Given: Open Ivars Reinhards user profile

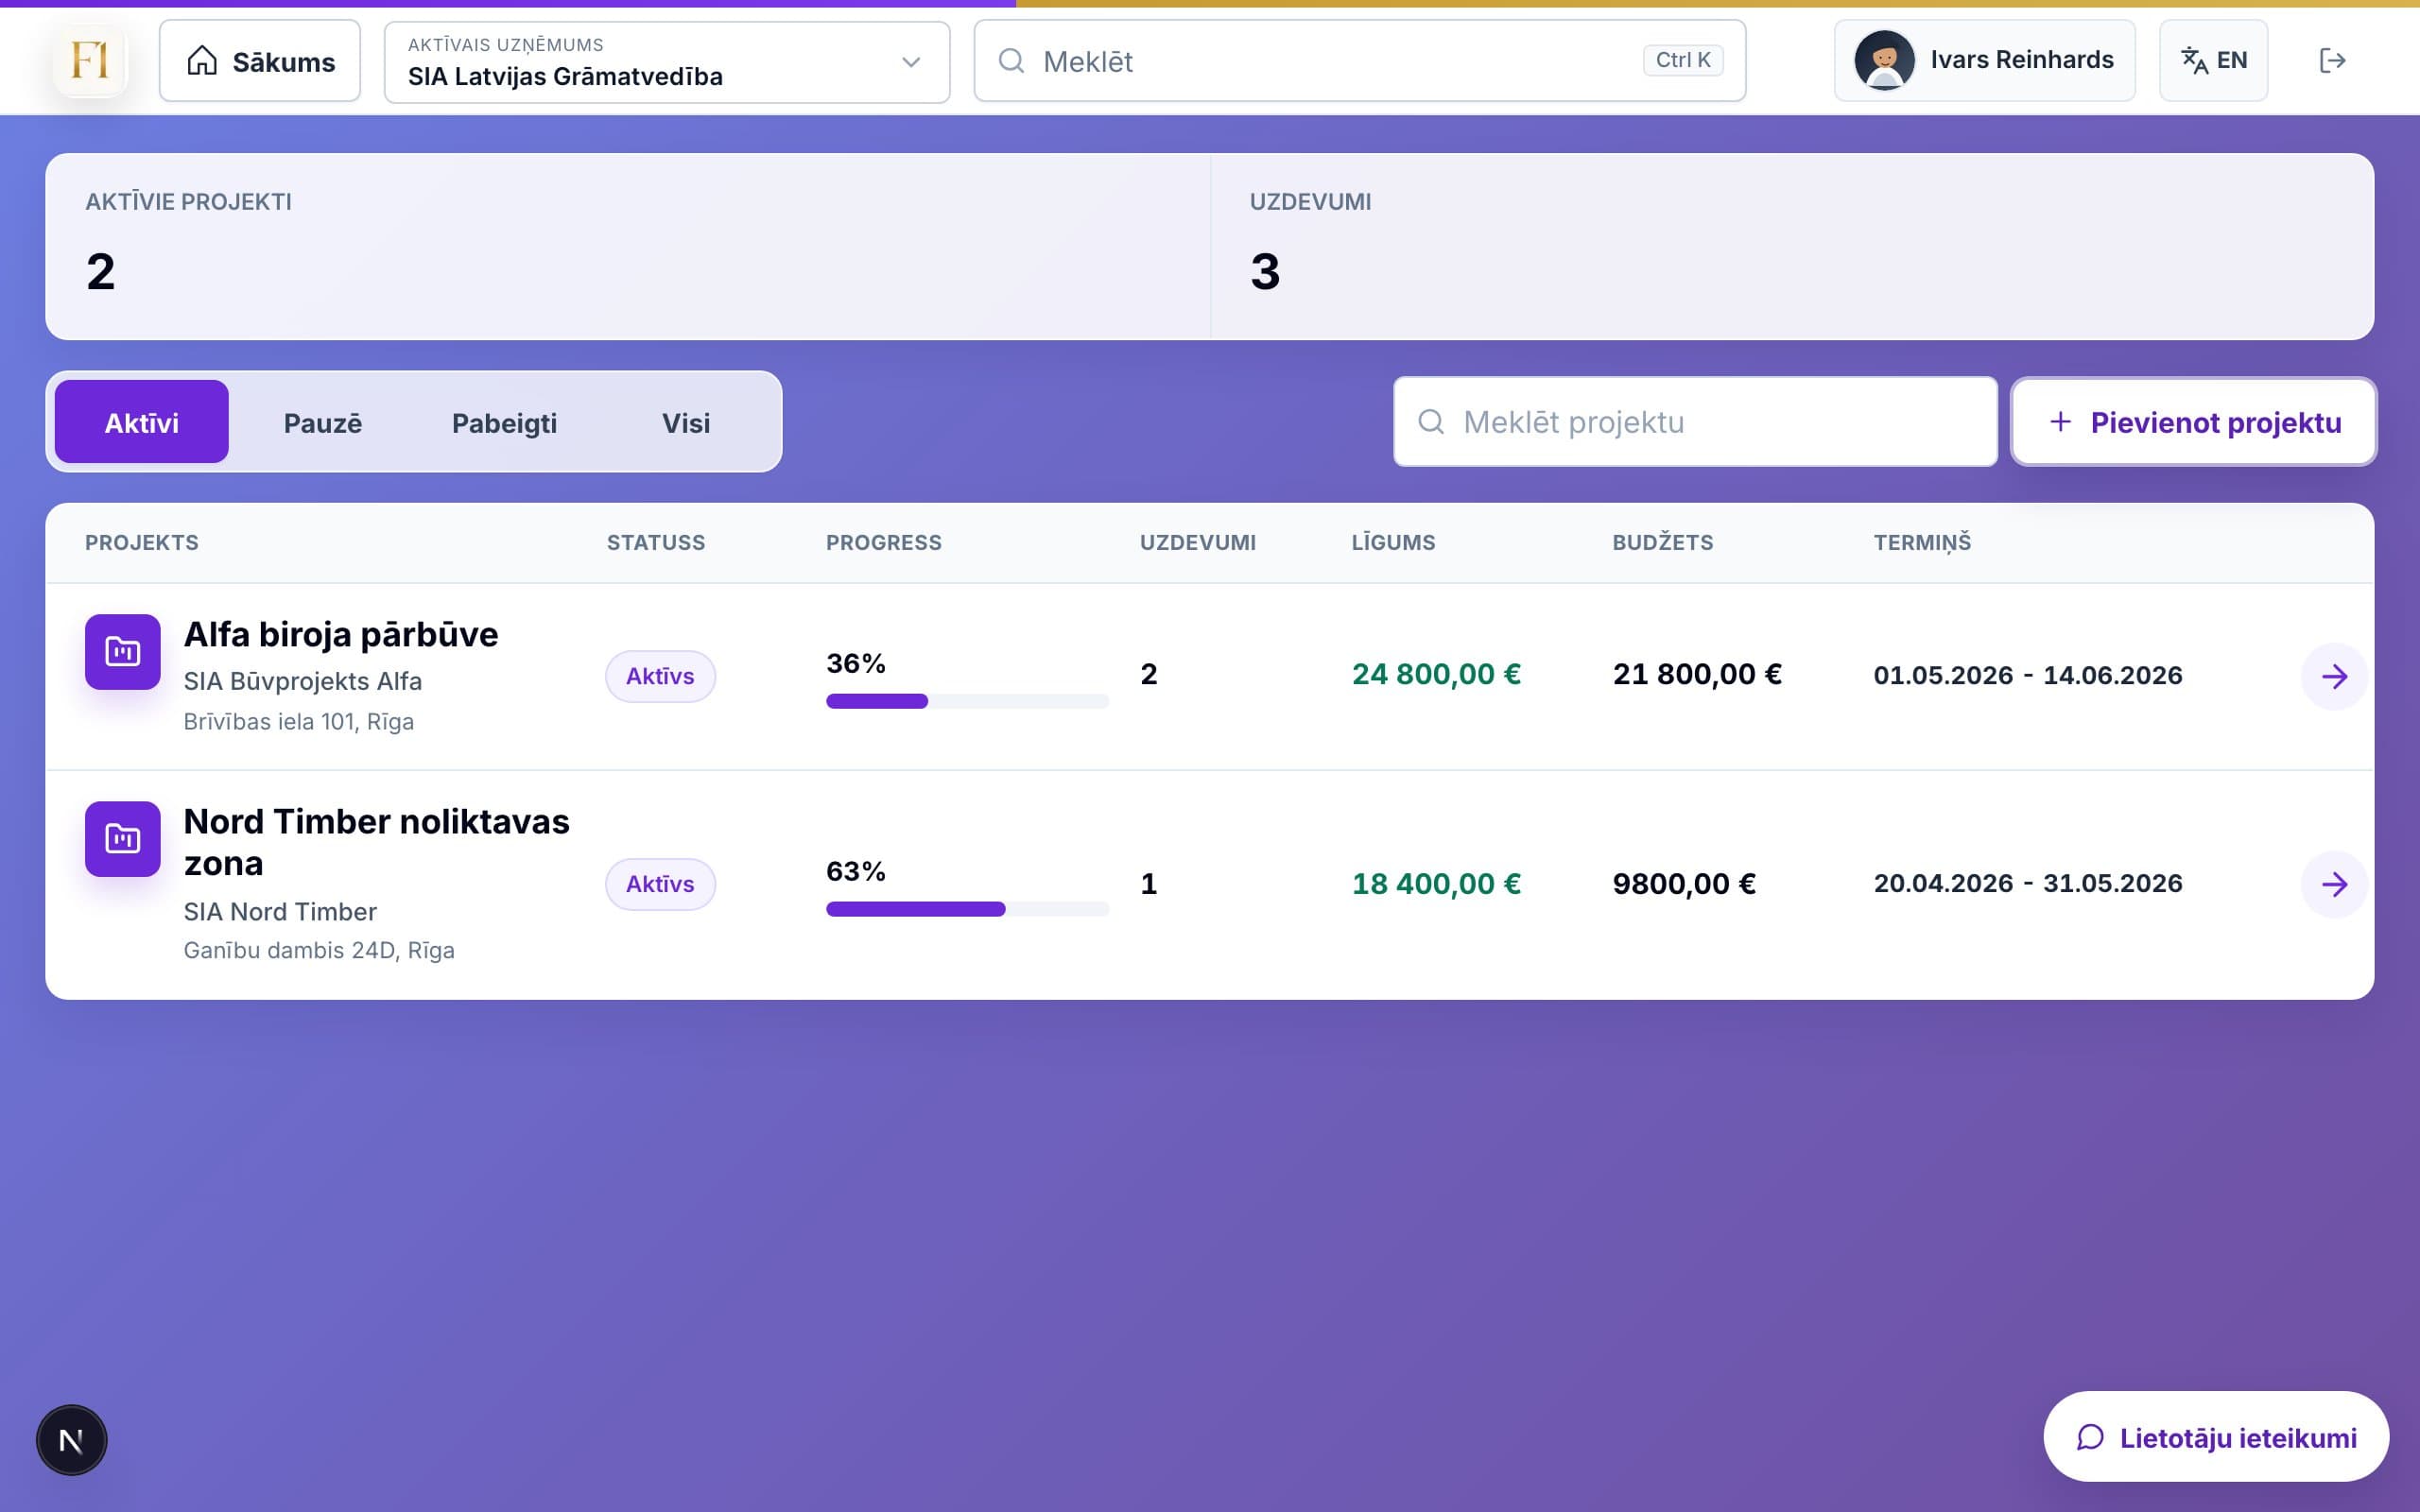Looking at the screenshot, I should [x=1984, y=61].
